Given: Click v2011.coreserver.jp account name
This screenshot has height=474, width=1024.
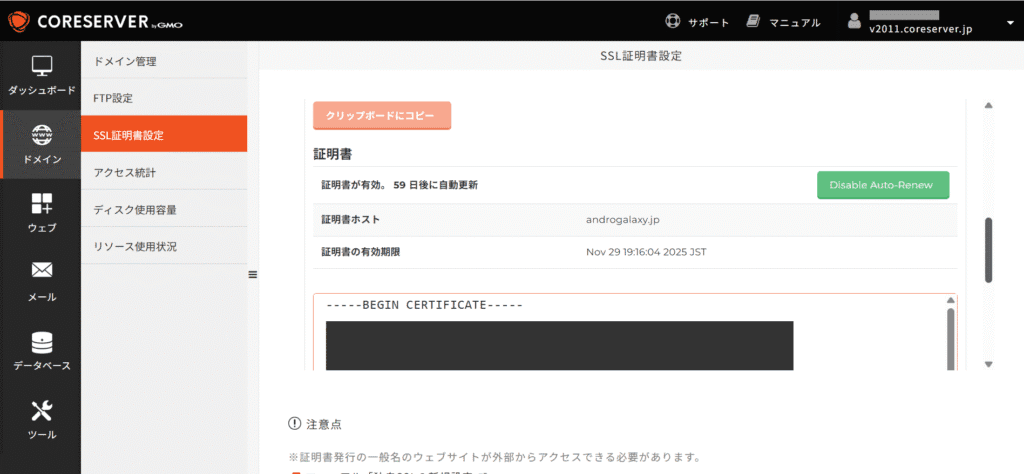Looking at the screenshot, I should (921, 29).
